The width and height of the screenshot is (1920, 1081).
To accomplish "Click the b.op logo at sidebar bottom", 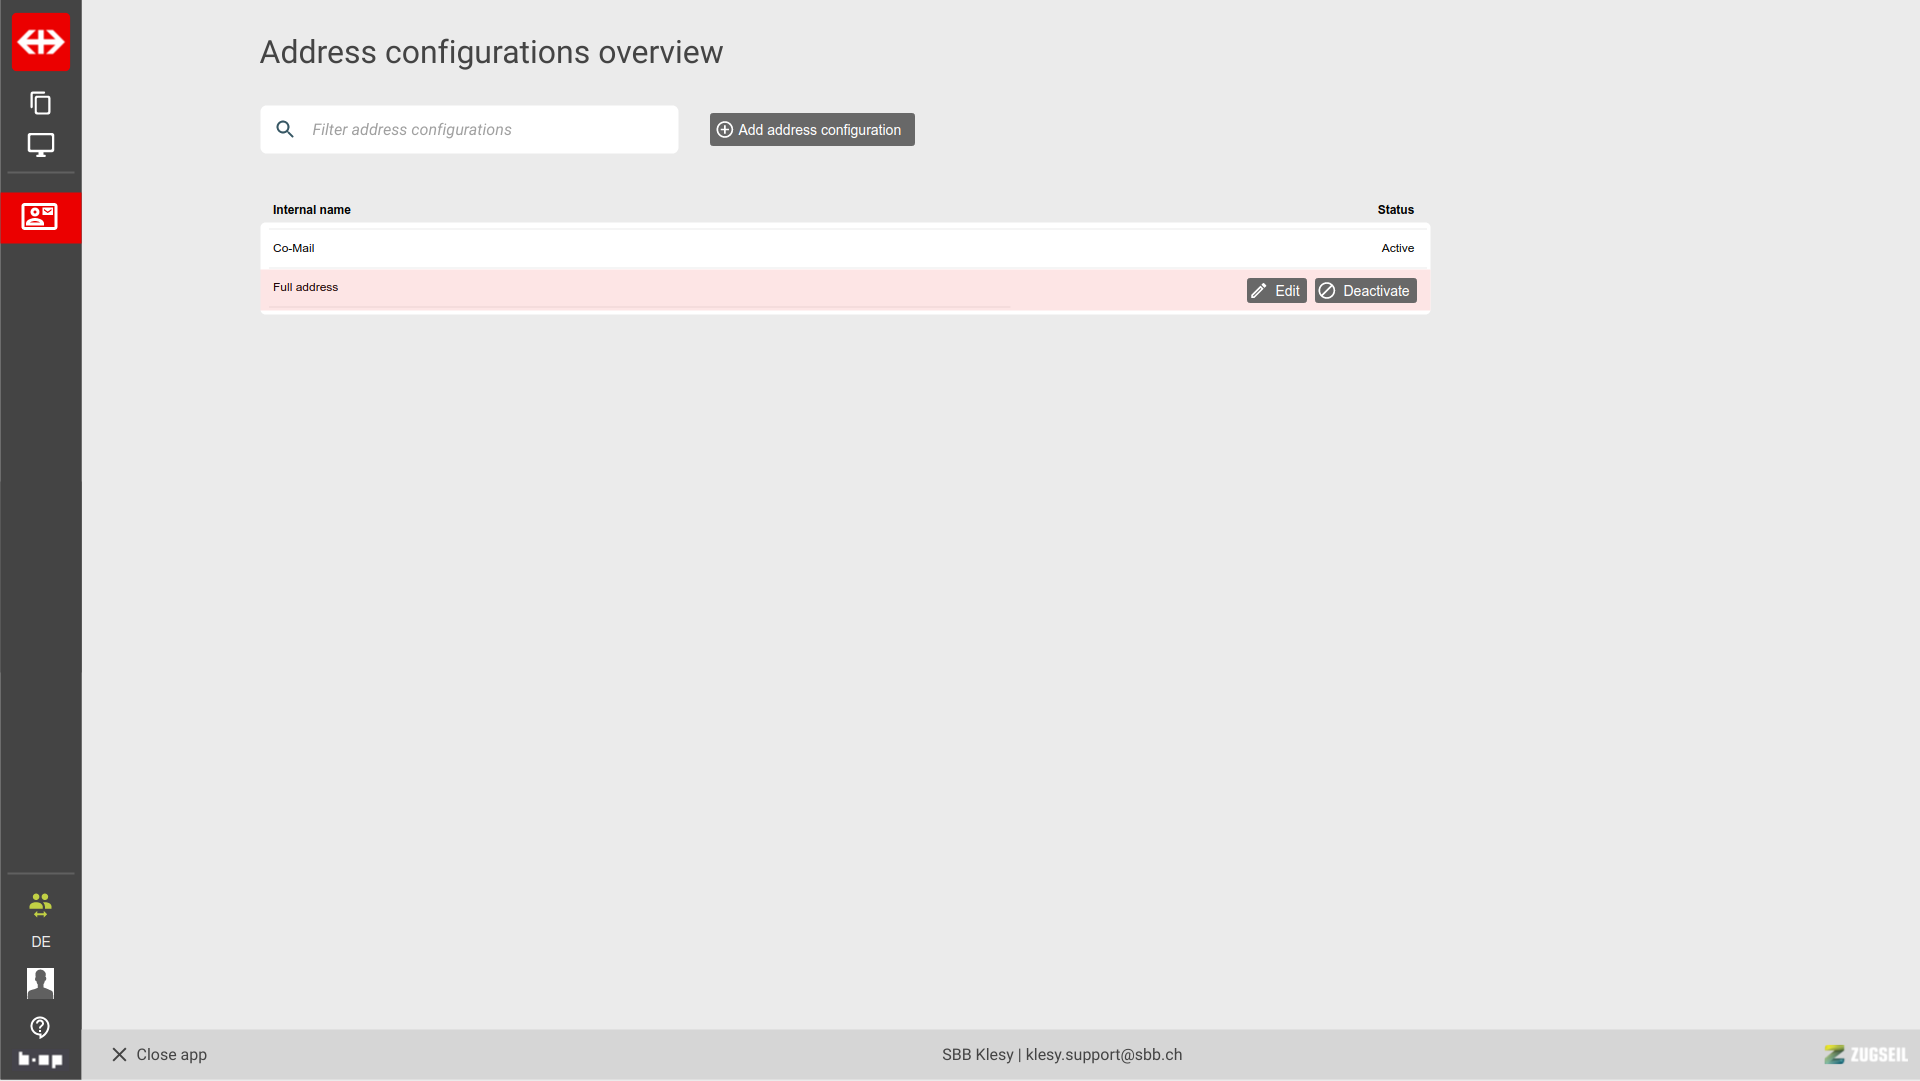I will (x=40, y=1059).
